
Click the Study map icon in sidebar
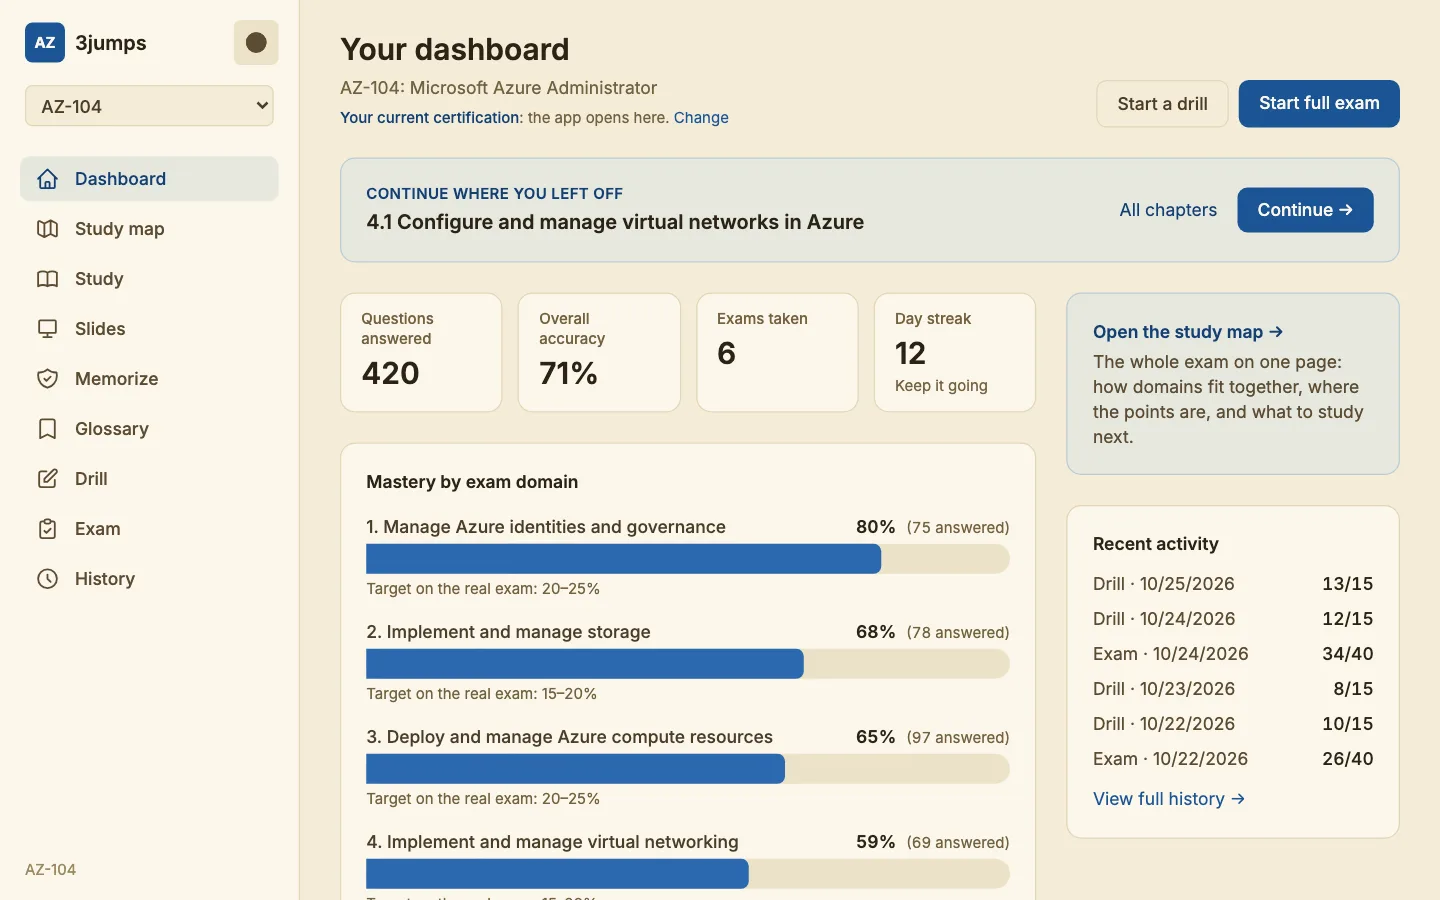tap(47, 229)
